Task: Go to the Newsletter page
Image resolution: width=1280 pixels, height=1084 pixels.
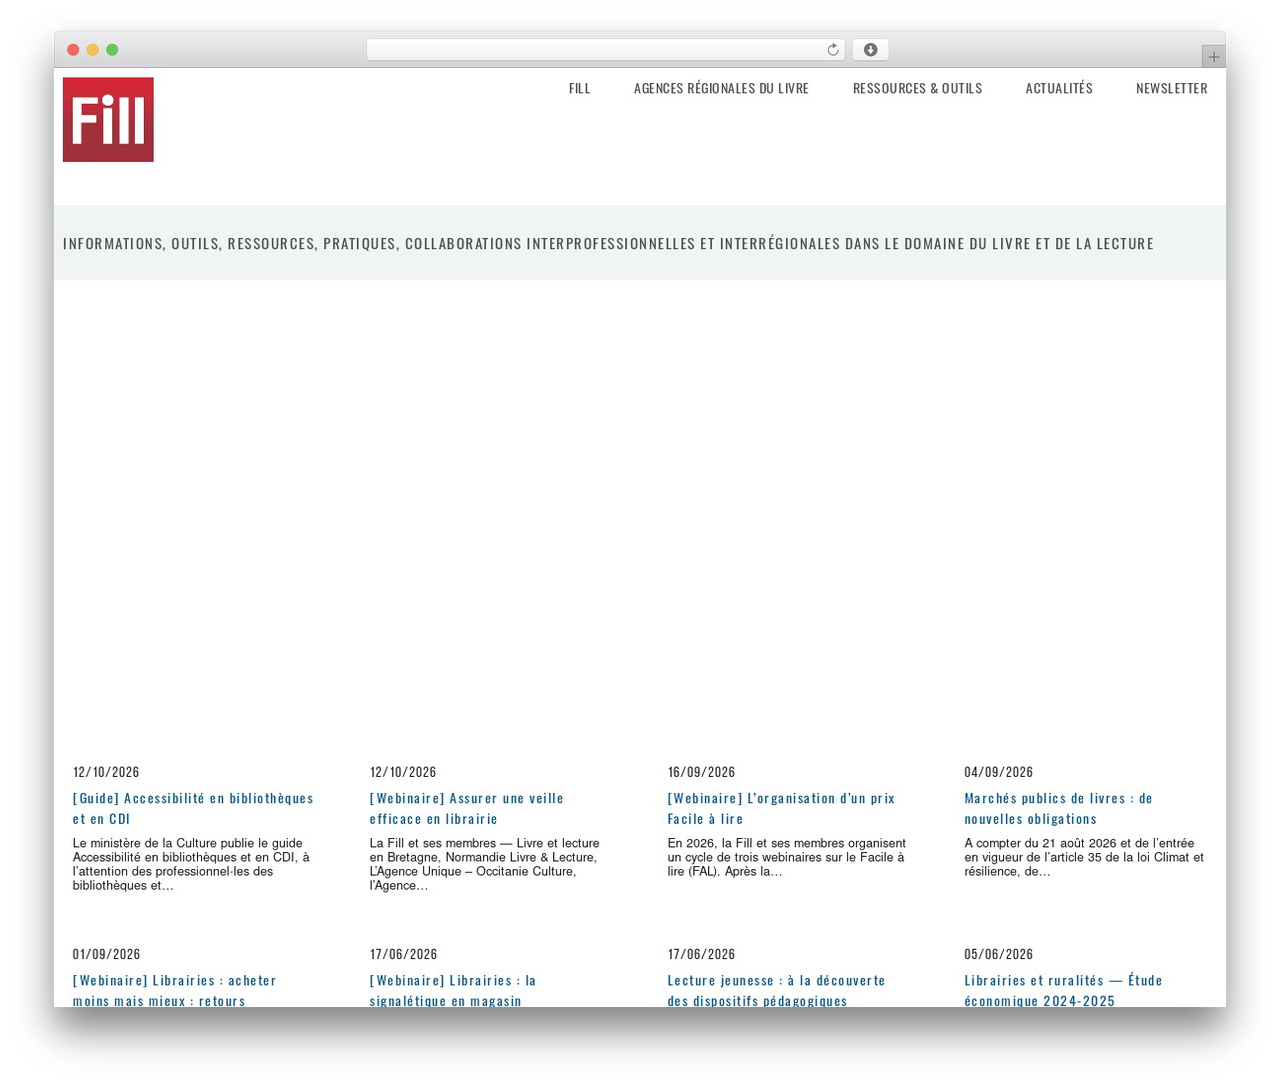Action: tap(1172, 89)
